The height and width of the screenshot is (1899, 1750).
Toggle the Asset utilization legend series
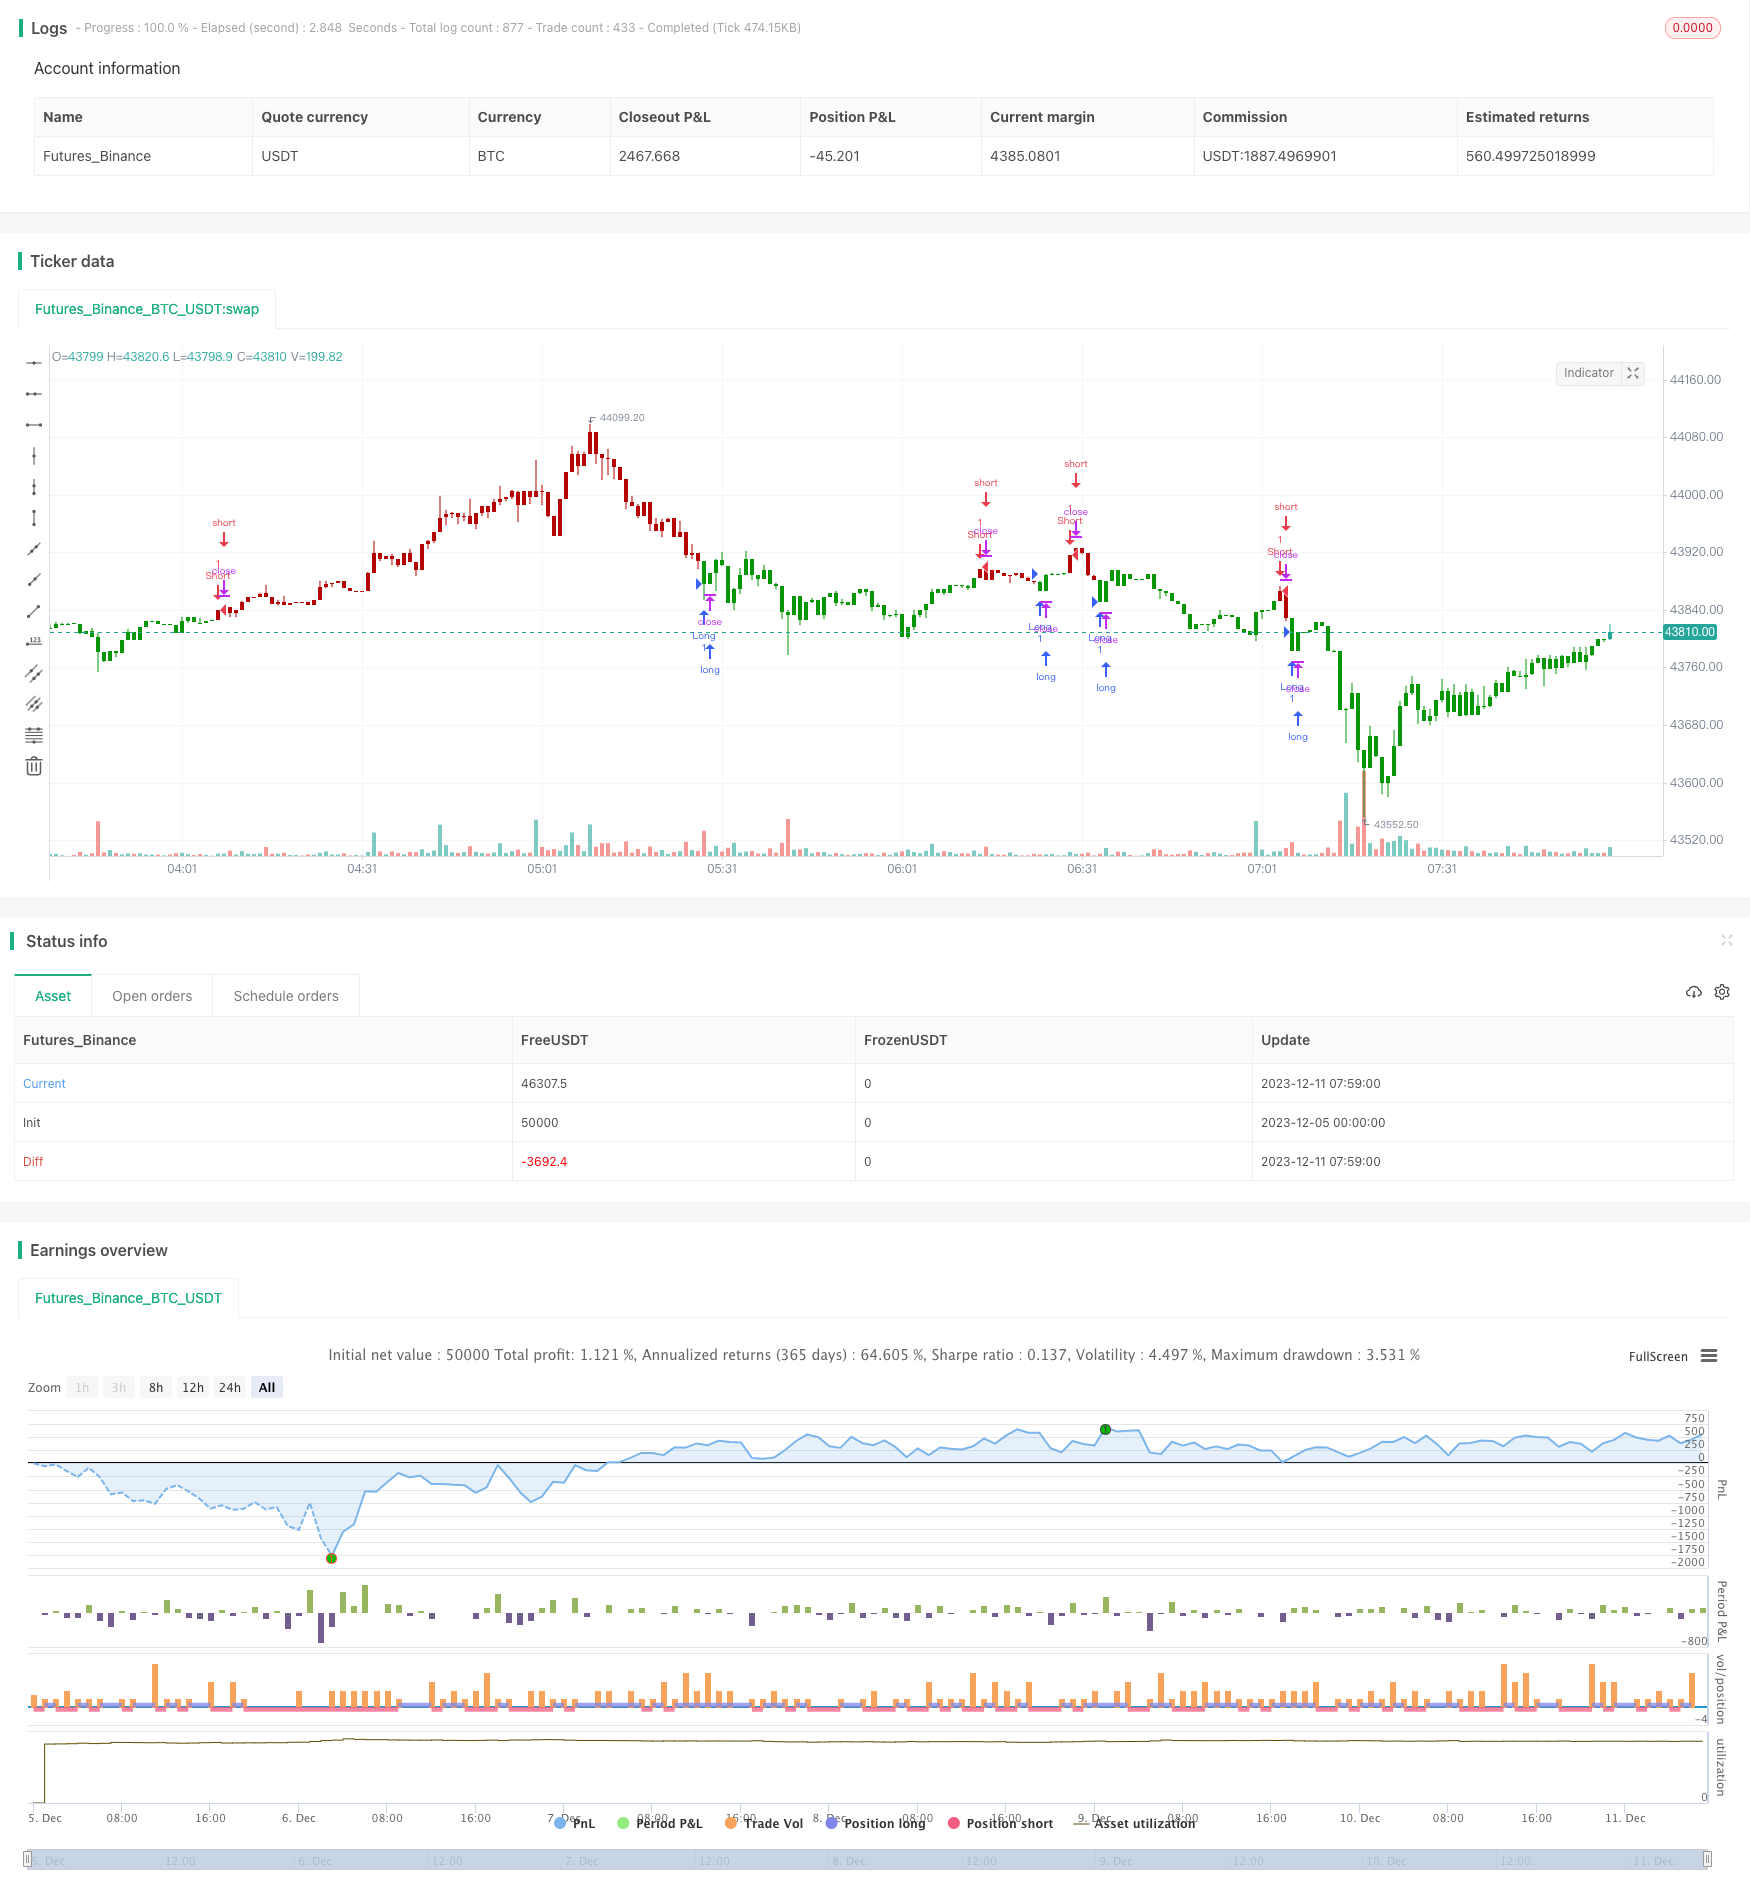[1134, 1823]
